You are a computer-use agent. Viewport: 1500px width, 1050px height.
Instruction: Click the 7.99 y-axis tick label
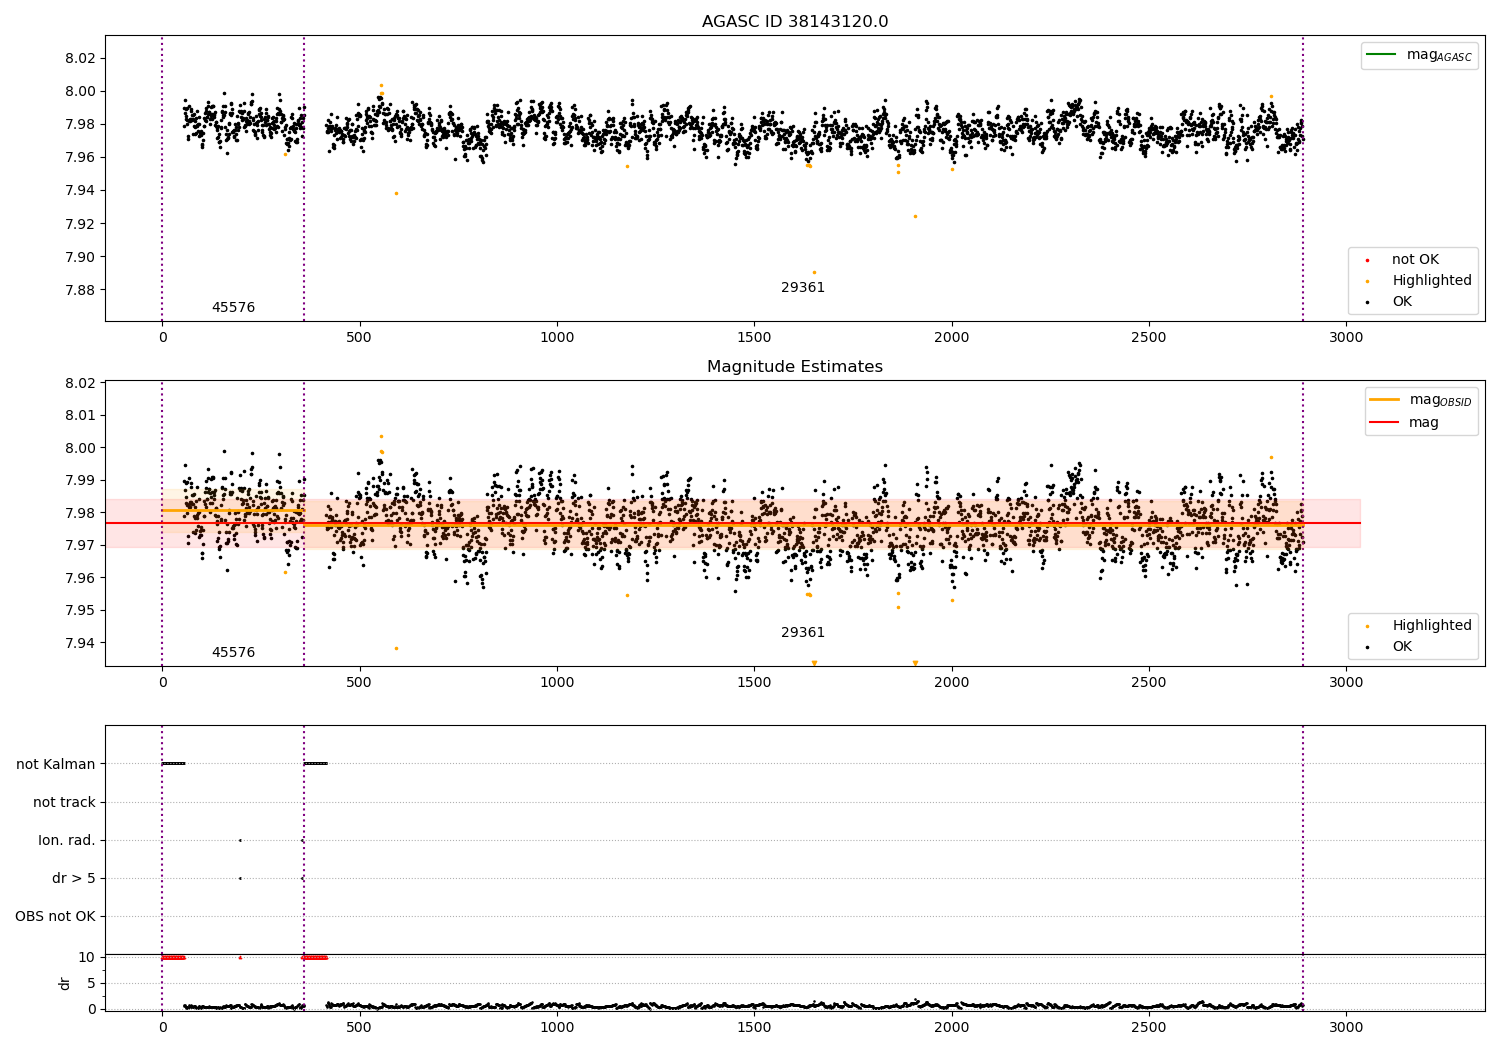point(80,481)
